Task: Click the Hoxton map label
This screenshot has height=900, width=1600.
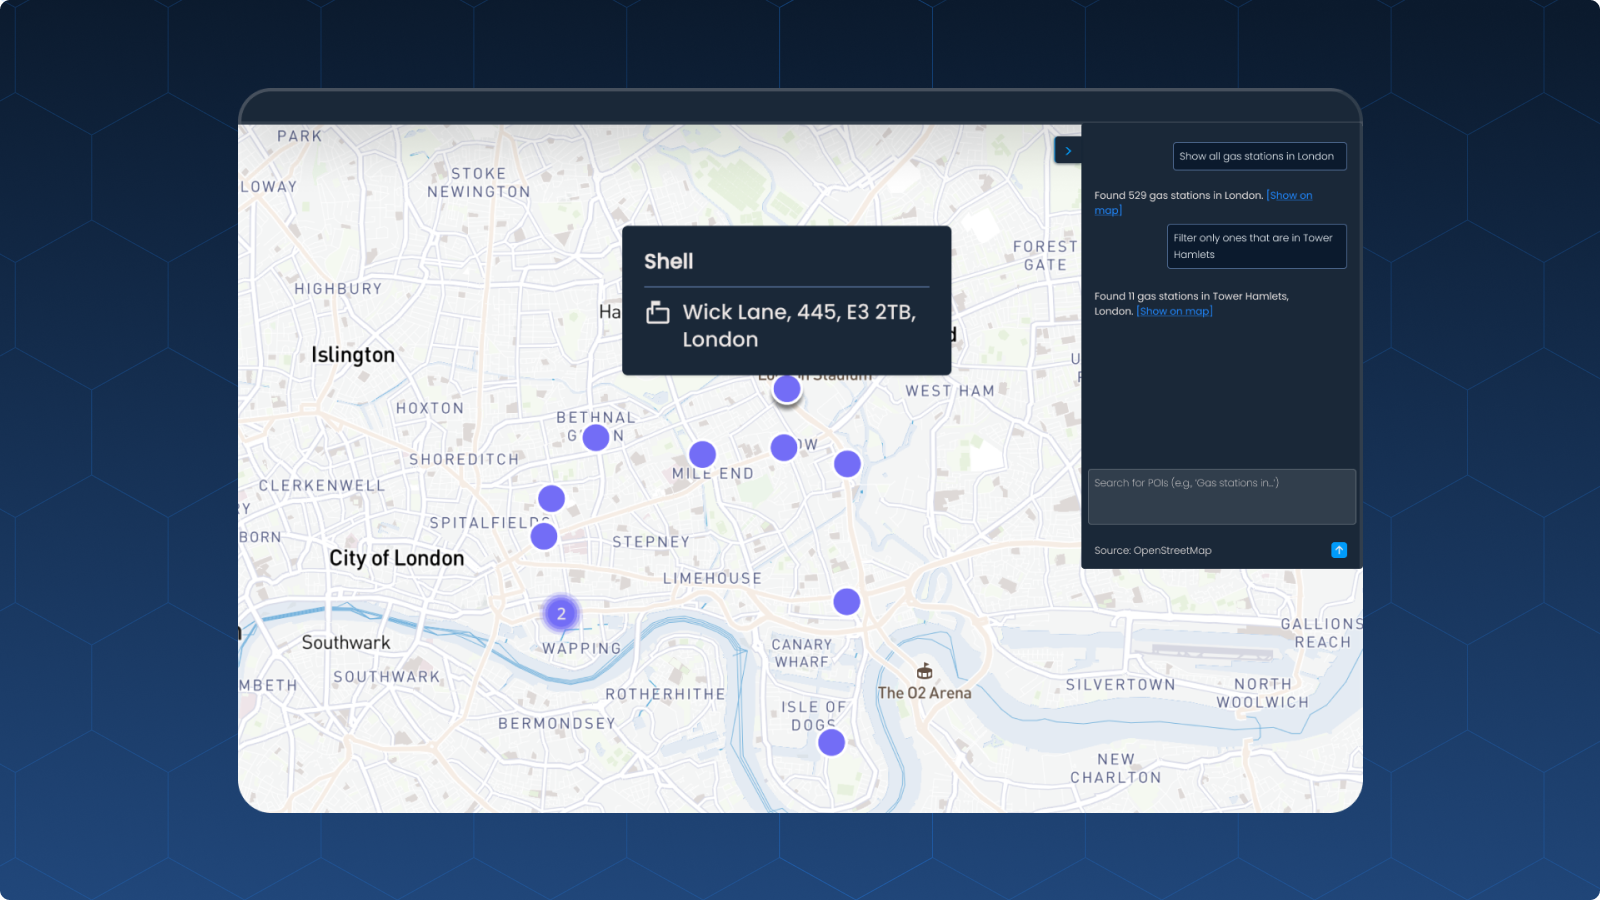Action: (430, 408)
